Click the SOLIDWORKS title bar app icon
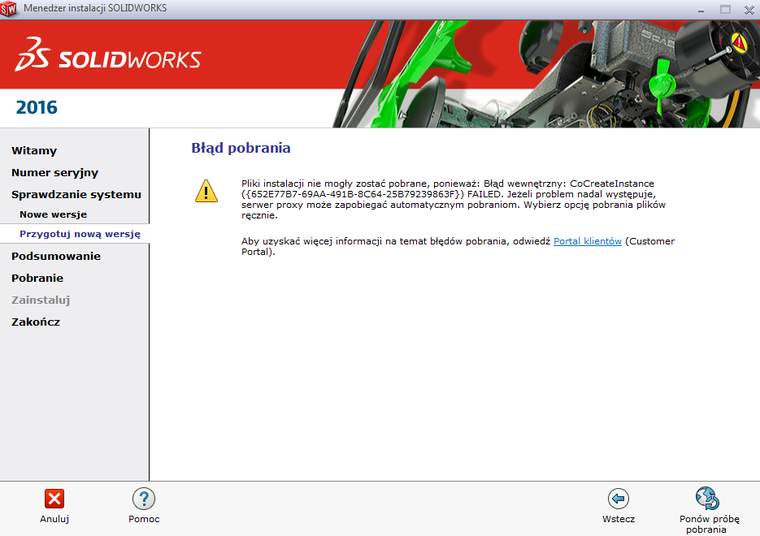Image resolution: width=760 pixels, height=536 pixels. click(8, 9)
